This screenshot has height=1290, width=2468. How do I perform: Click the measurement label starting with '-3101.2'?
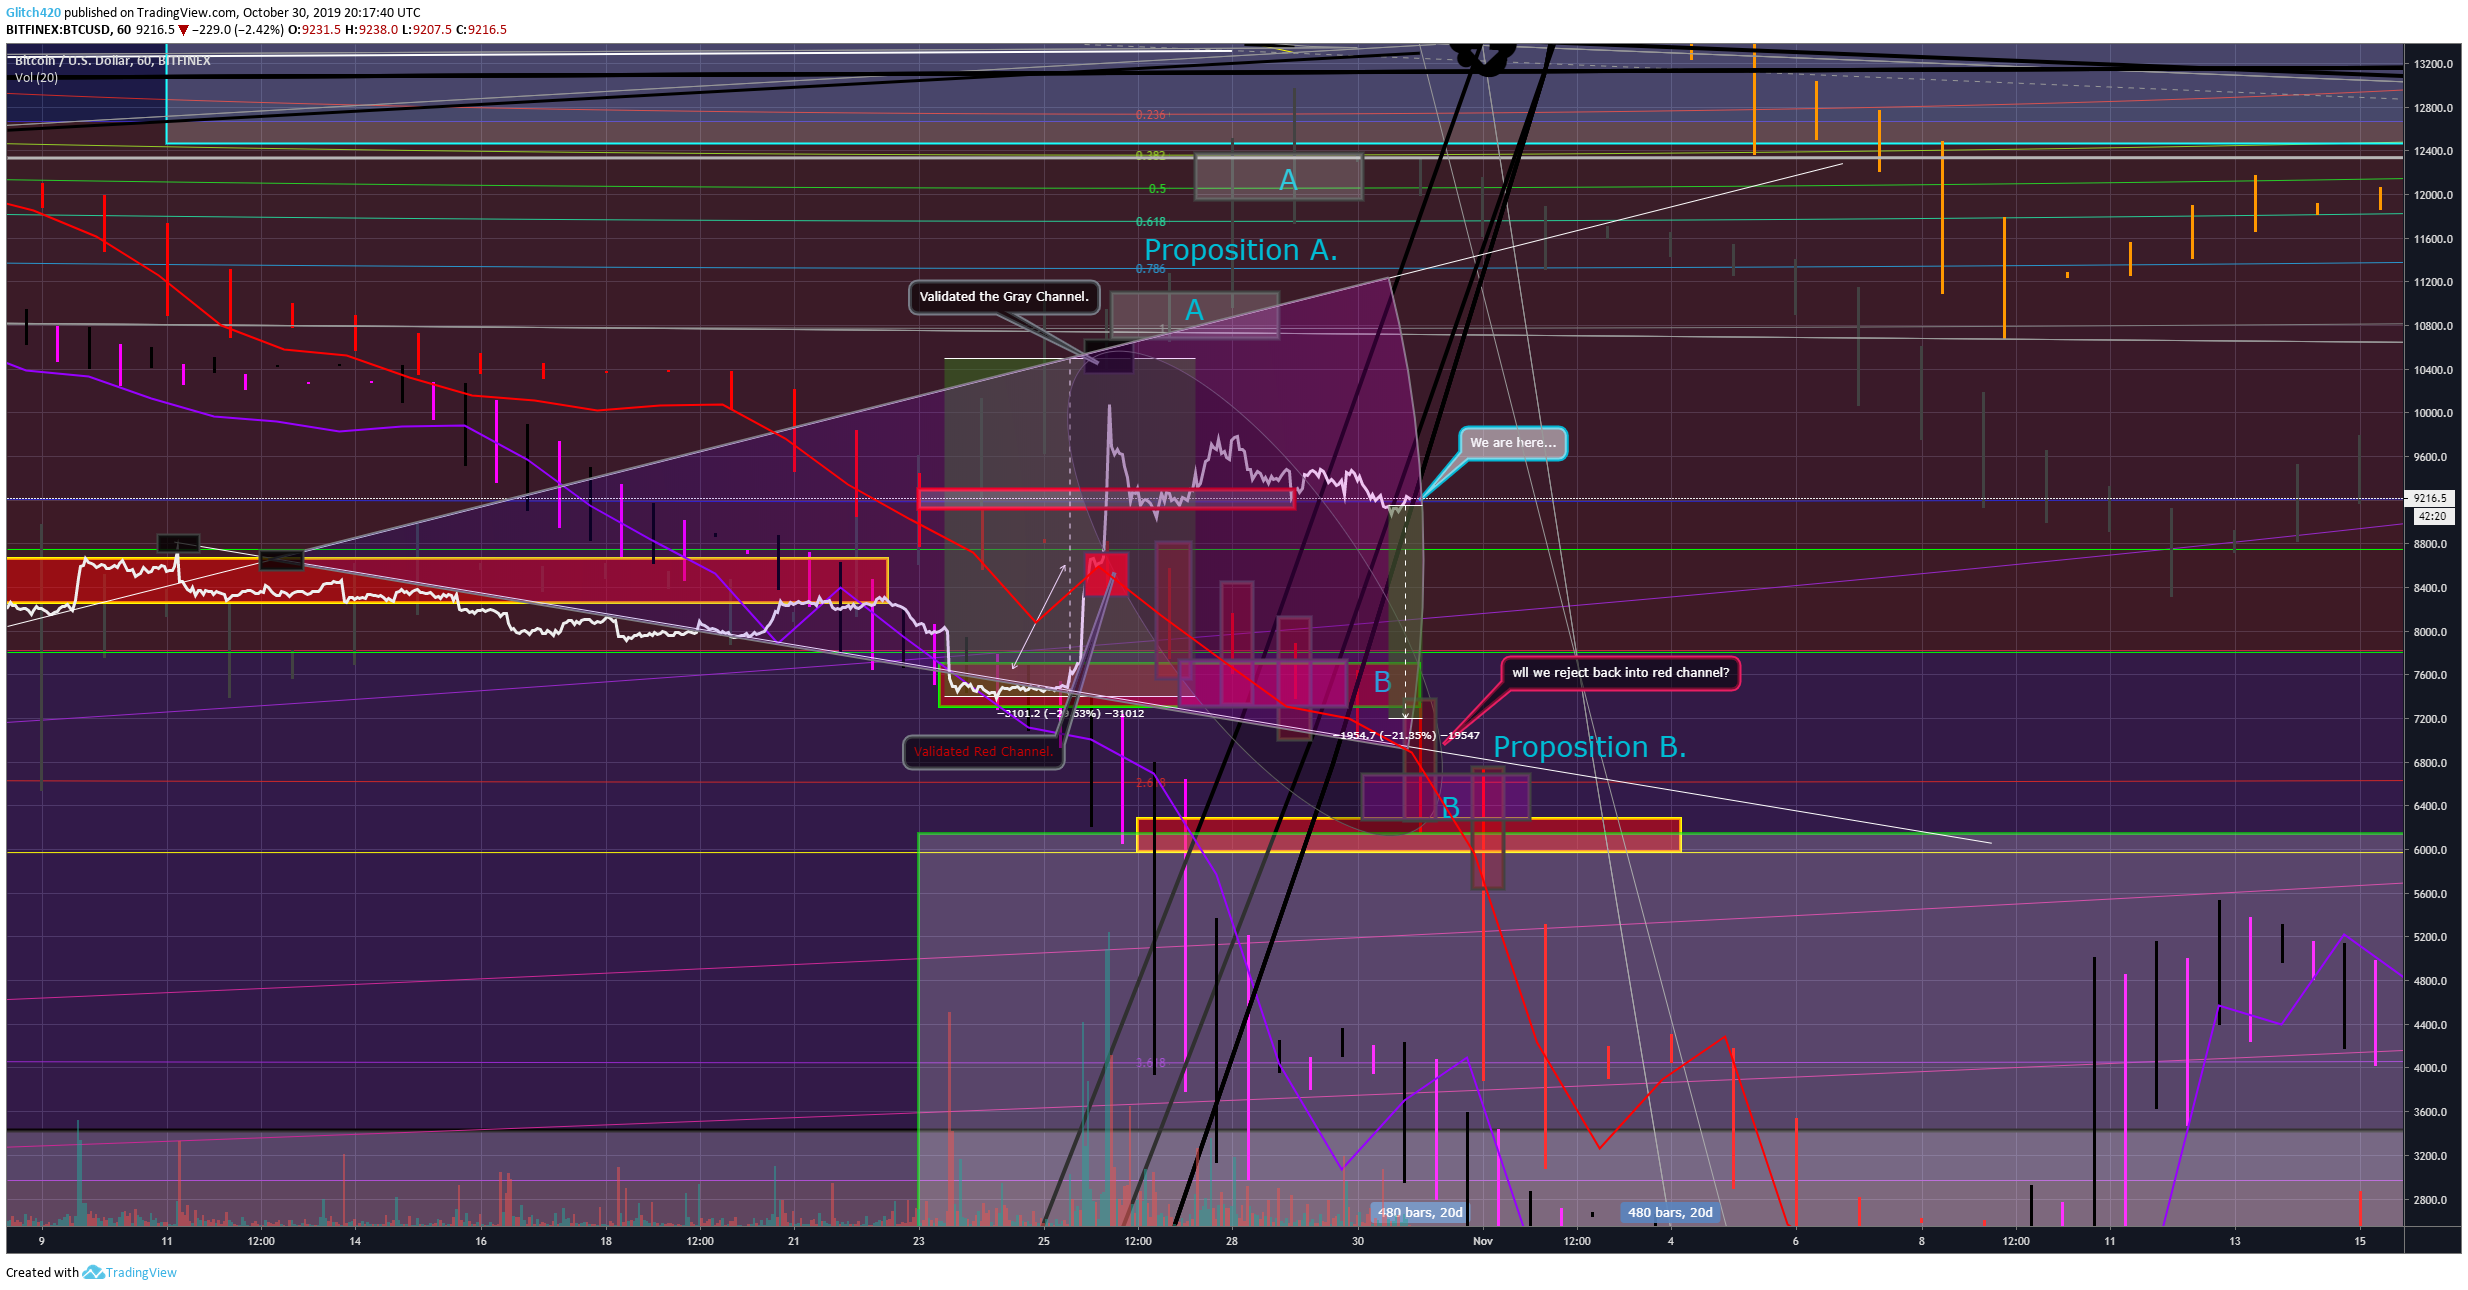pyautogui.click(x=1070, y=714)
